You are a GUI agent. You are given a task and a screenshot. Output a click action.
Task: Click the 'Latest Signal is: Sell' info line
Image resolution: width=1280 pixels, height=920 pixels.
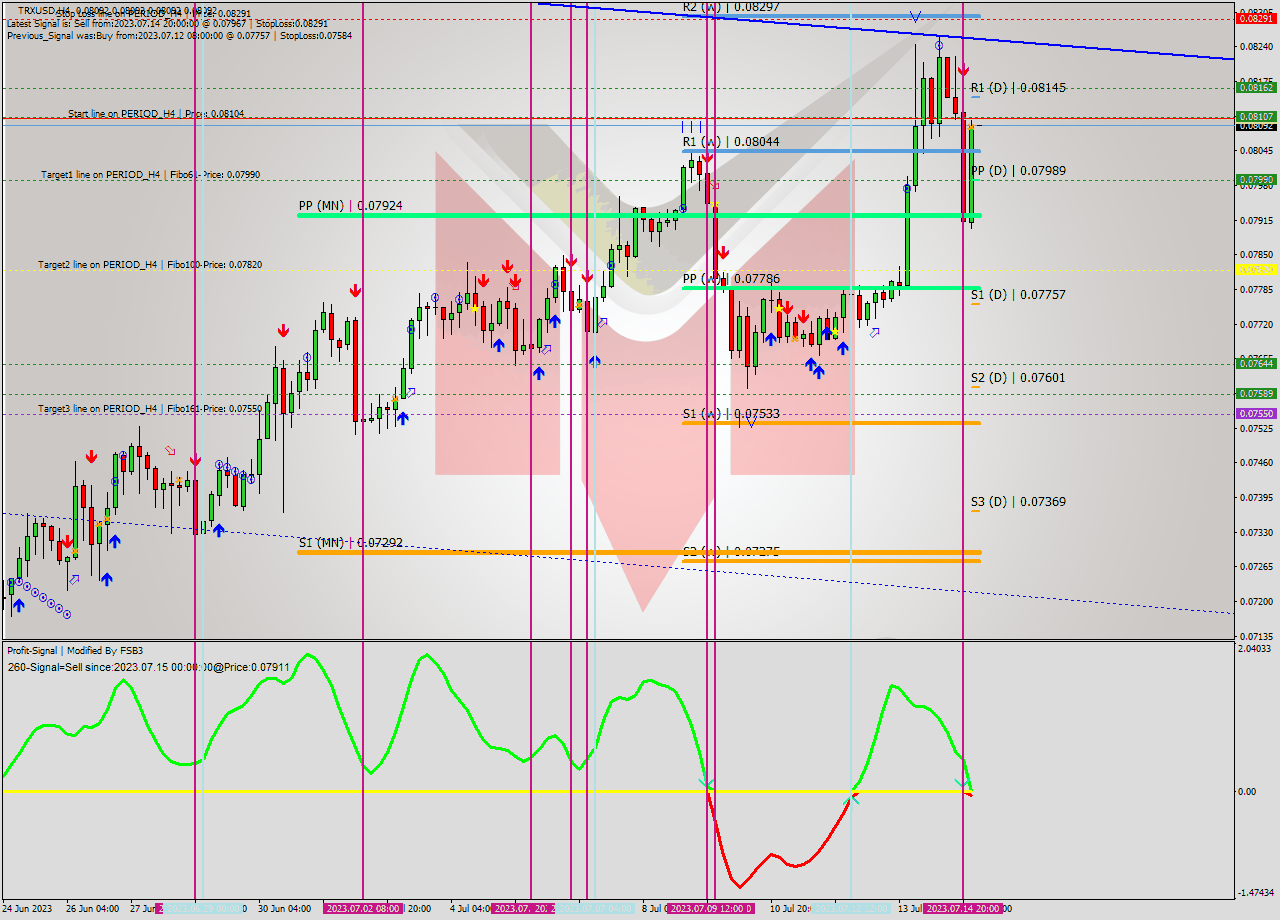167,23
